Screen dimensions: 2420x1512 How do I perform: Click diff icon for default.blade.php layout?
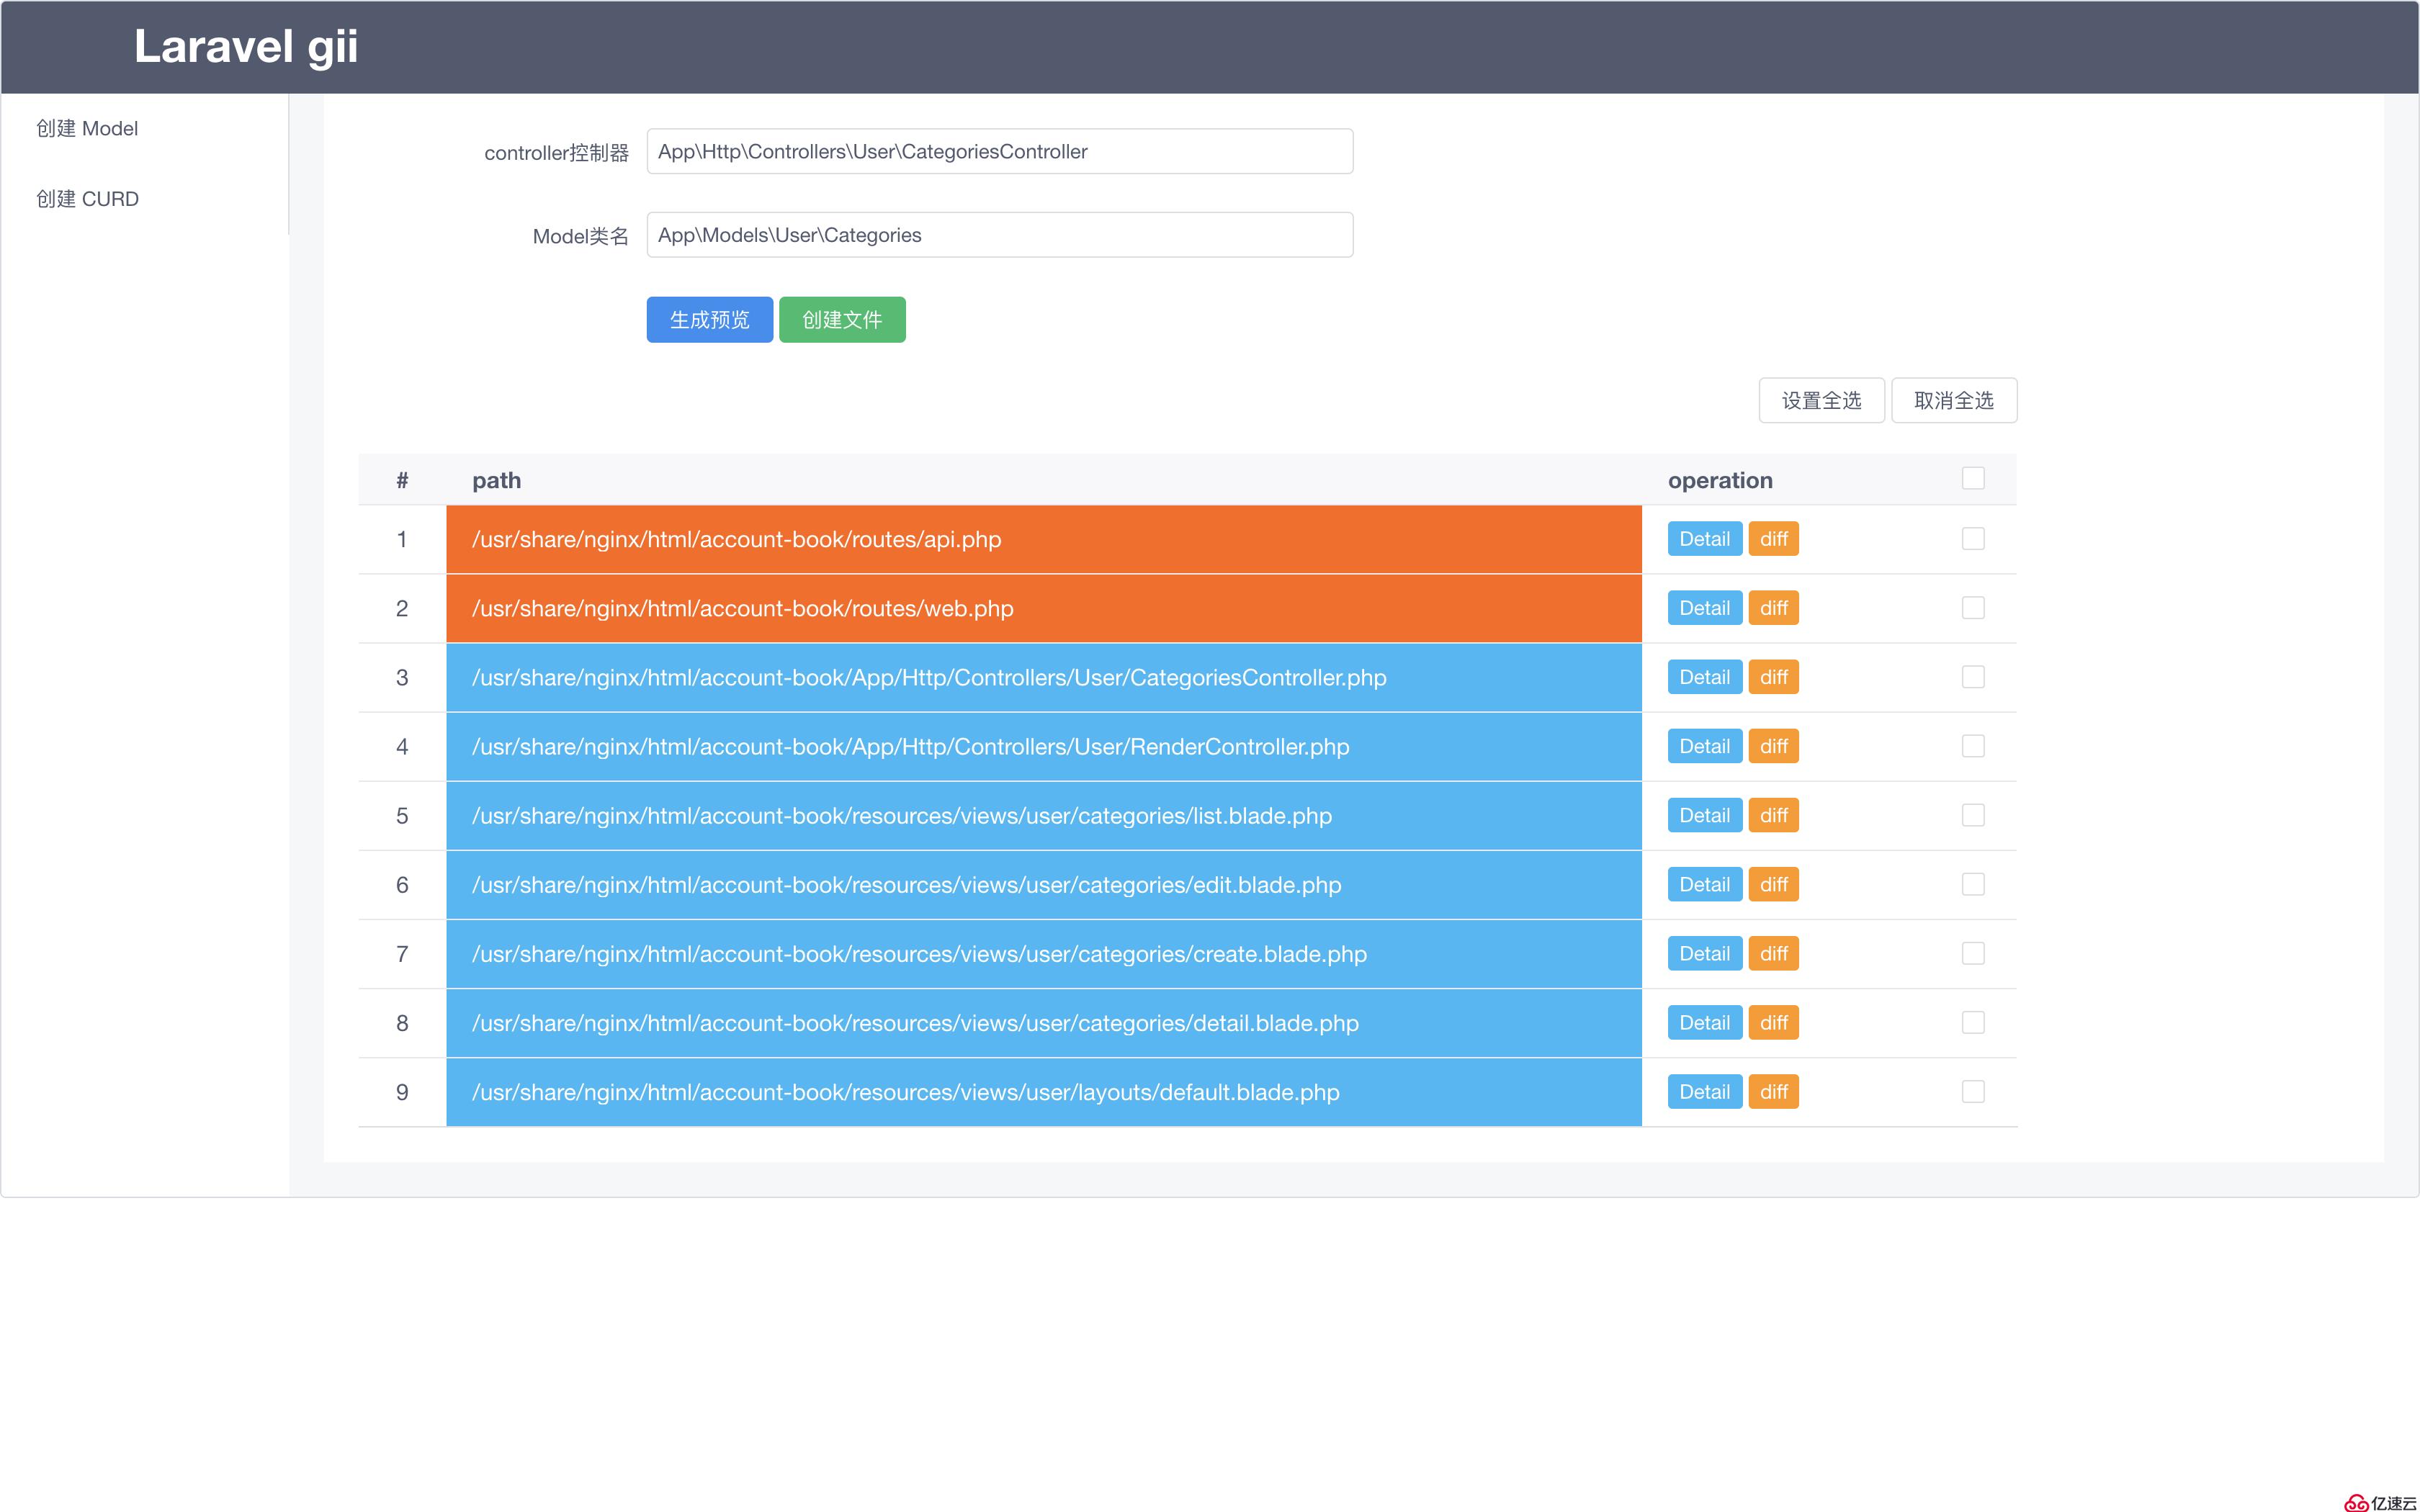[x=1775, y=1092]
